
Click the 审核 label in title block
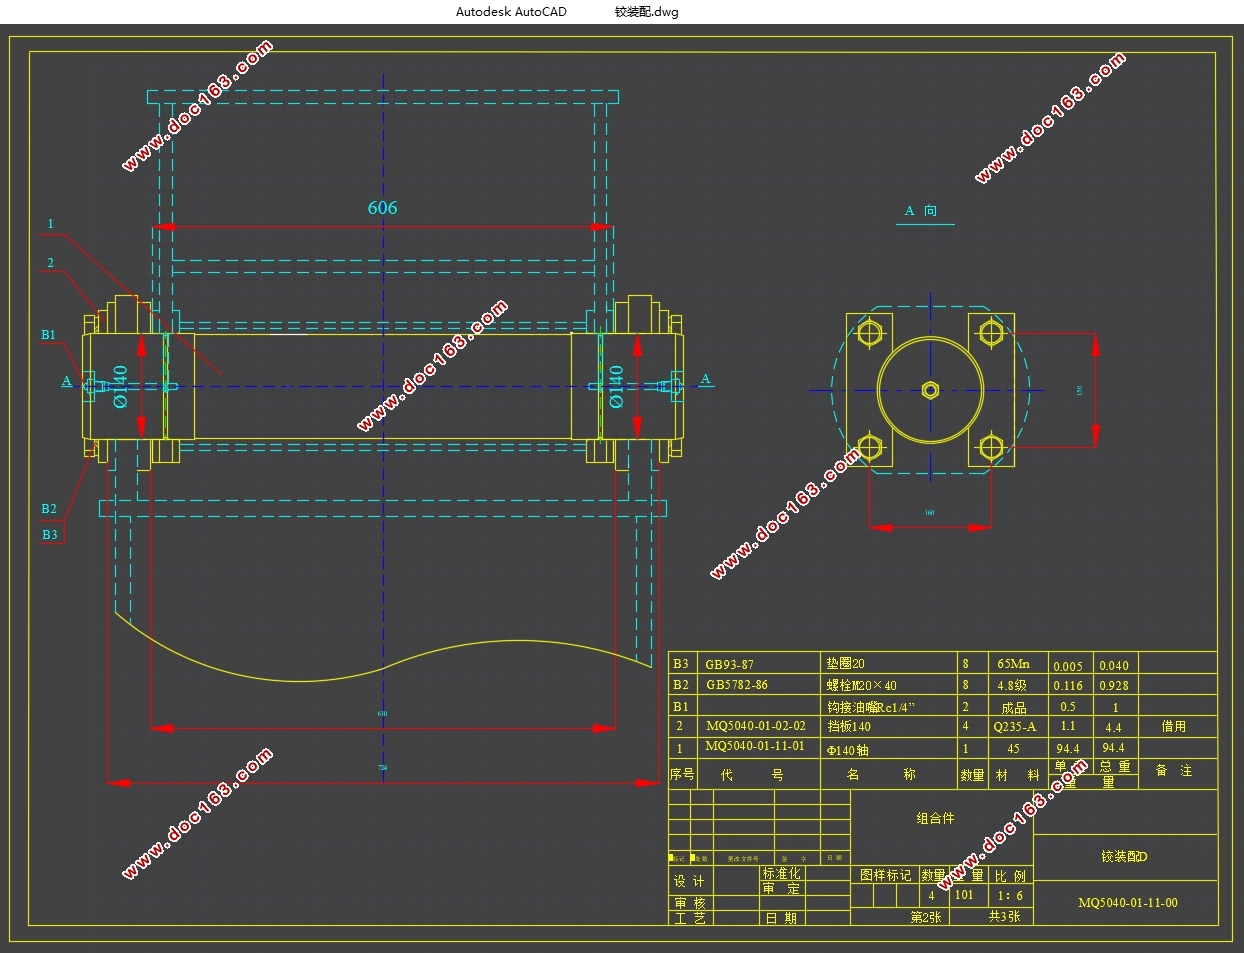tap(689, 904)
